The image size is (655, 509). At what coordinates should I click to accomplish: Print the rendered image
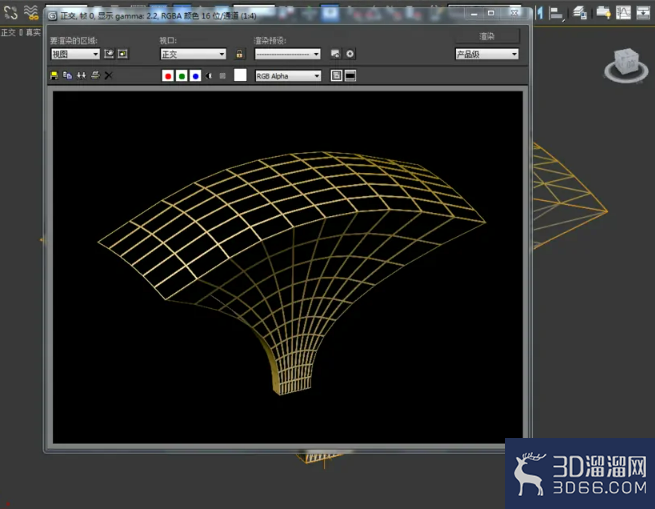pyautogui.click(x=95, y=75)
